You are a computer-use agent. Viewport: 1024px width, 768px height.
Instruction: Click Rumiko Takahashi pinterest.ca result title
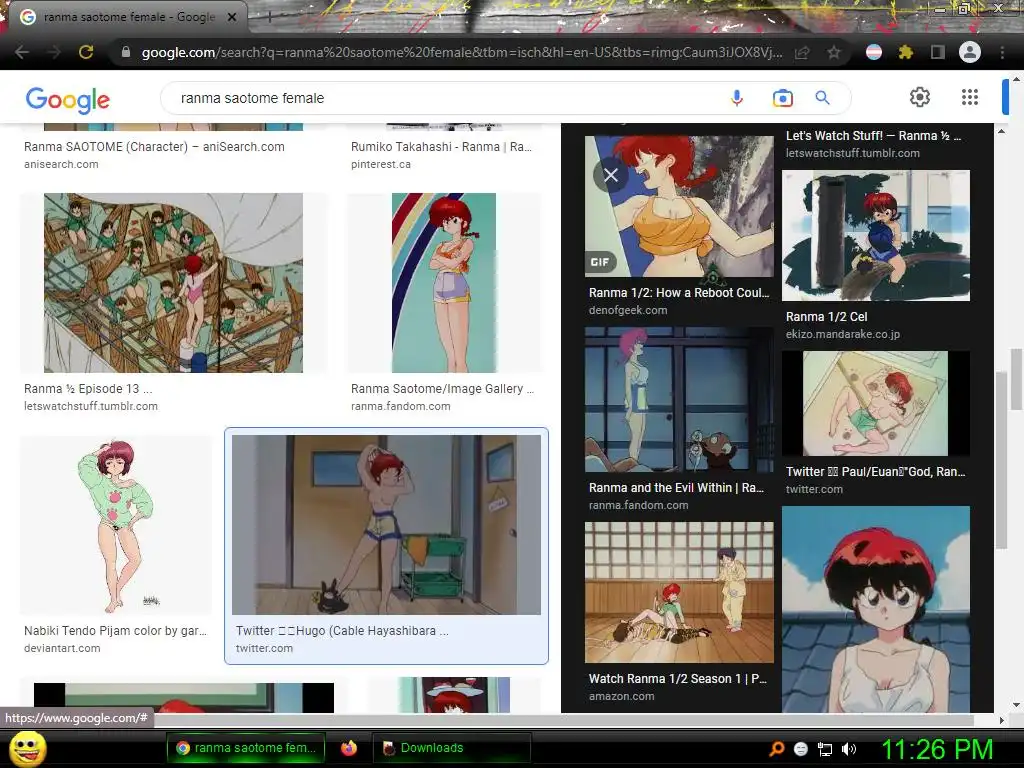[441, 147]
